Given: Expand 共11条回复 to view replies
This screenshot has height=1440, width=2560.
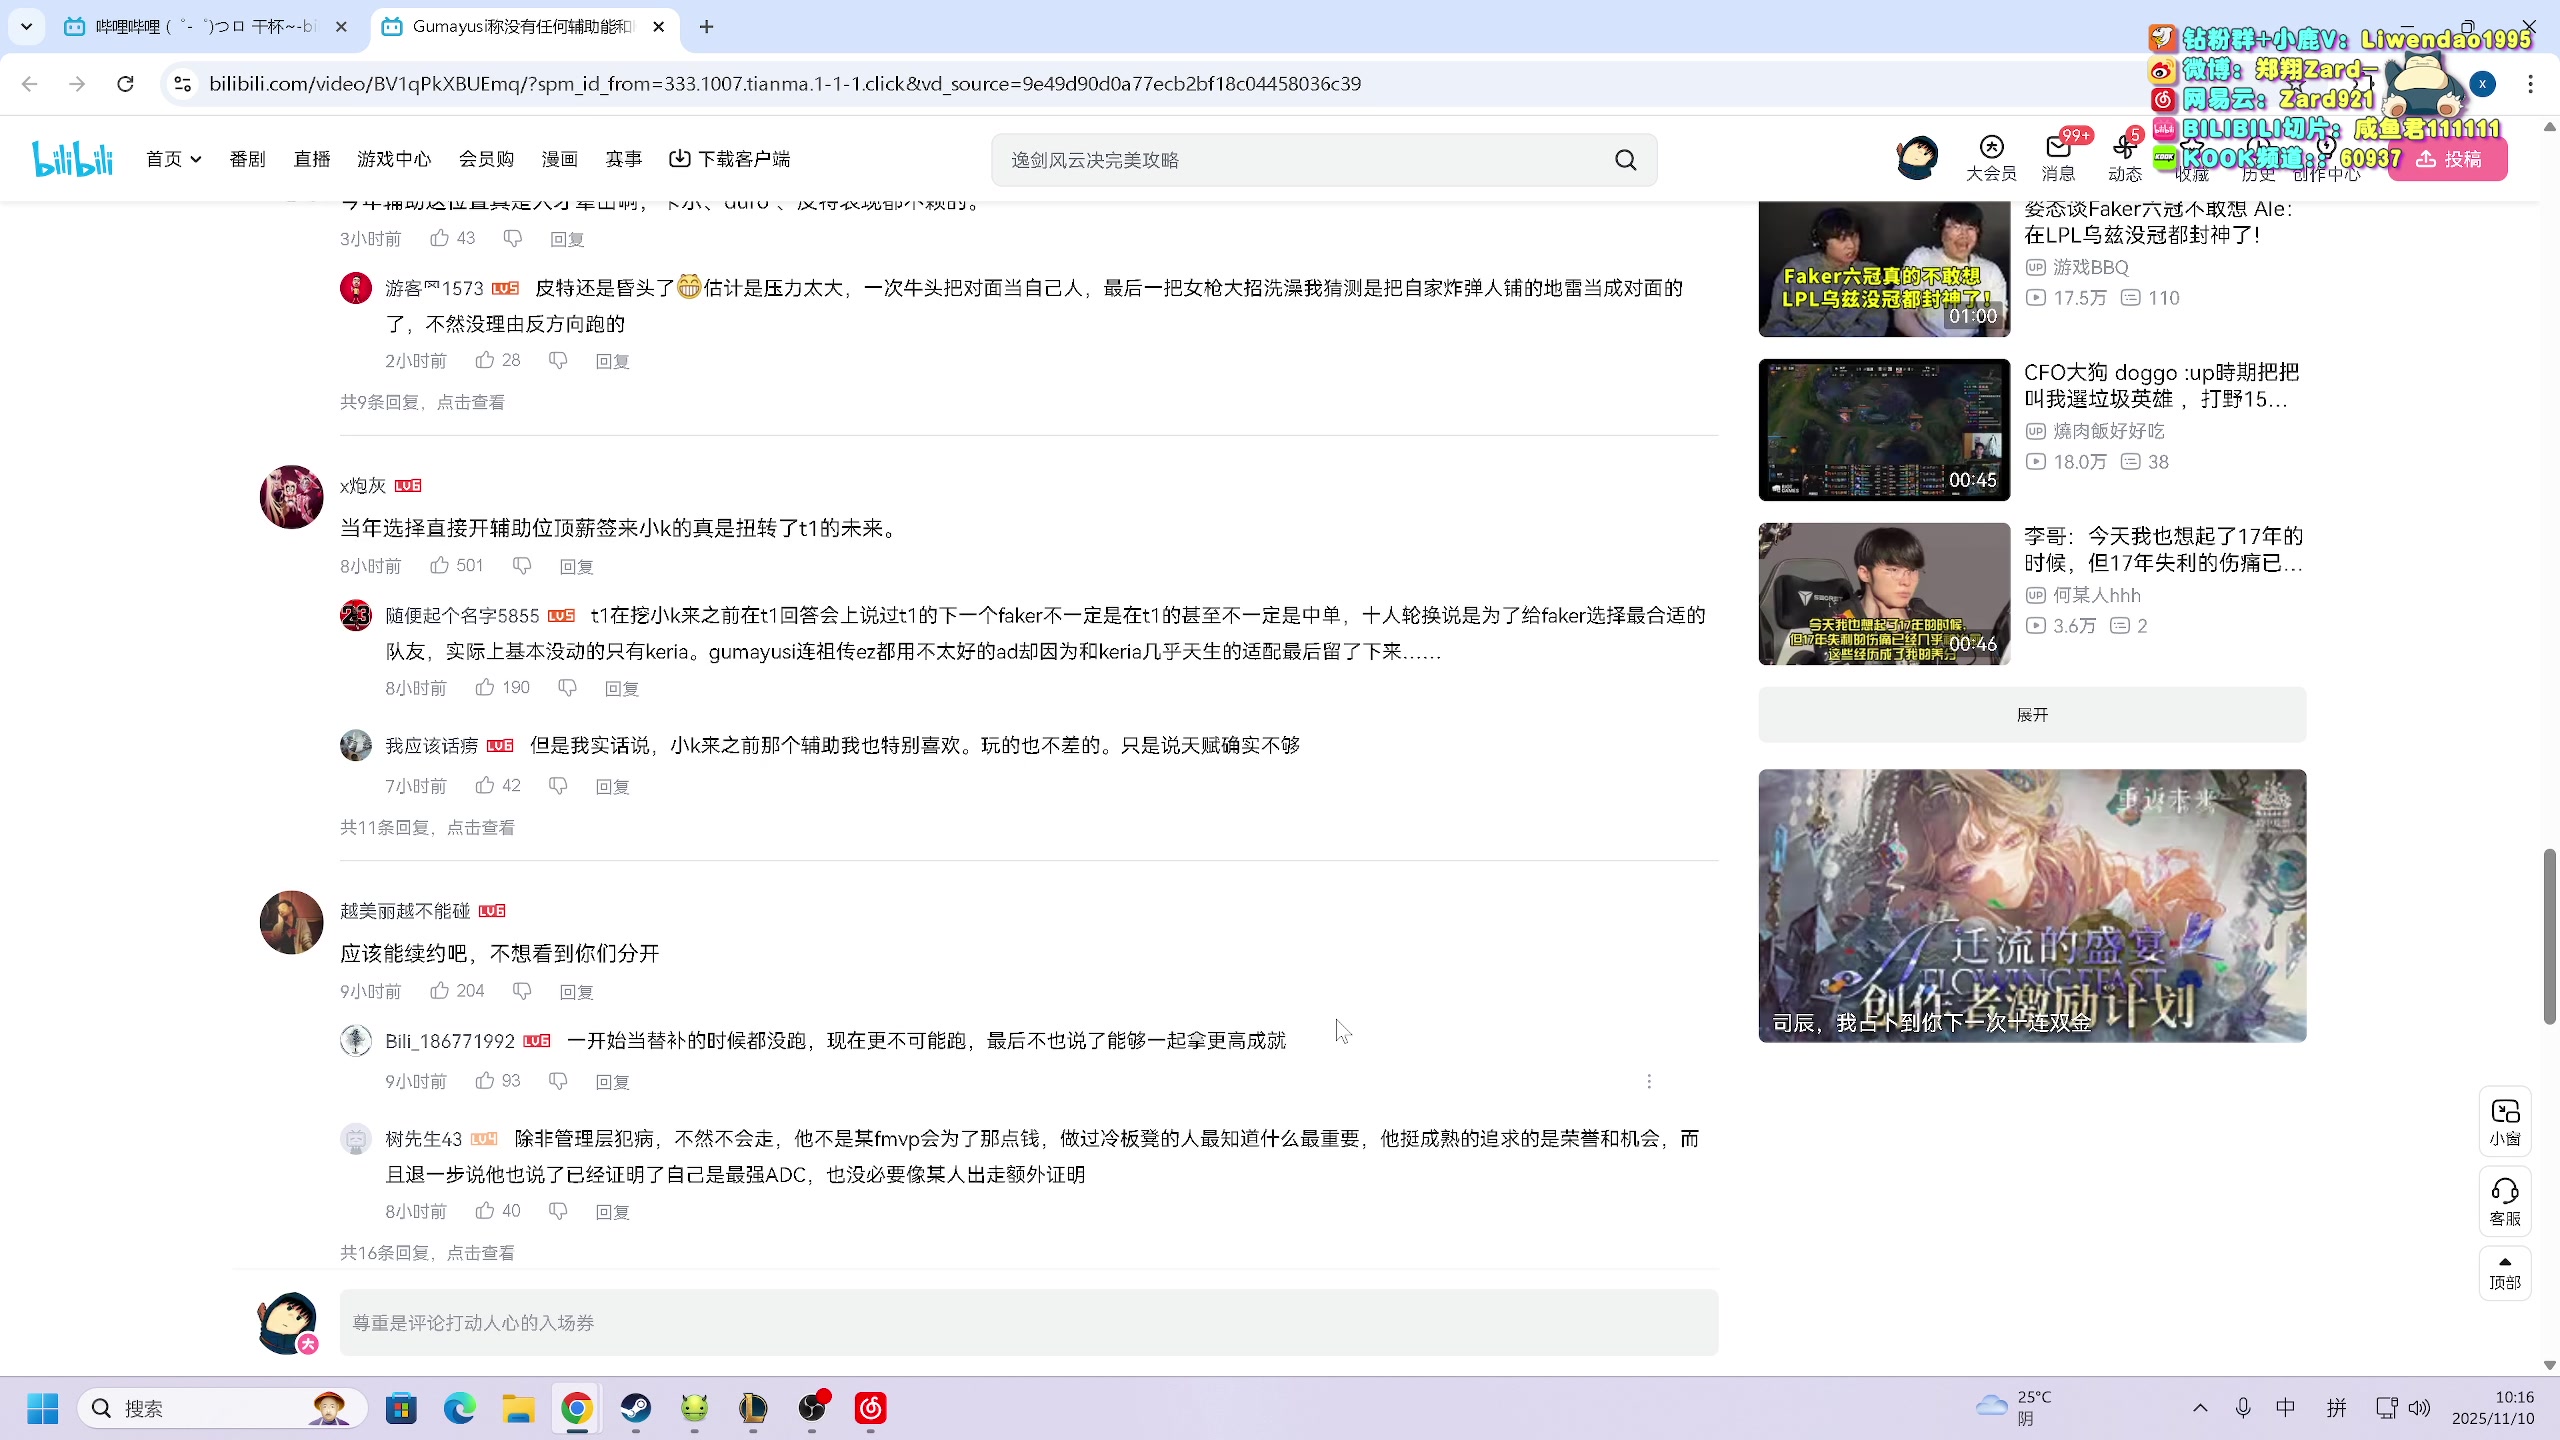Looking at the screenshot, I should [x=426, y=827].
